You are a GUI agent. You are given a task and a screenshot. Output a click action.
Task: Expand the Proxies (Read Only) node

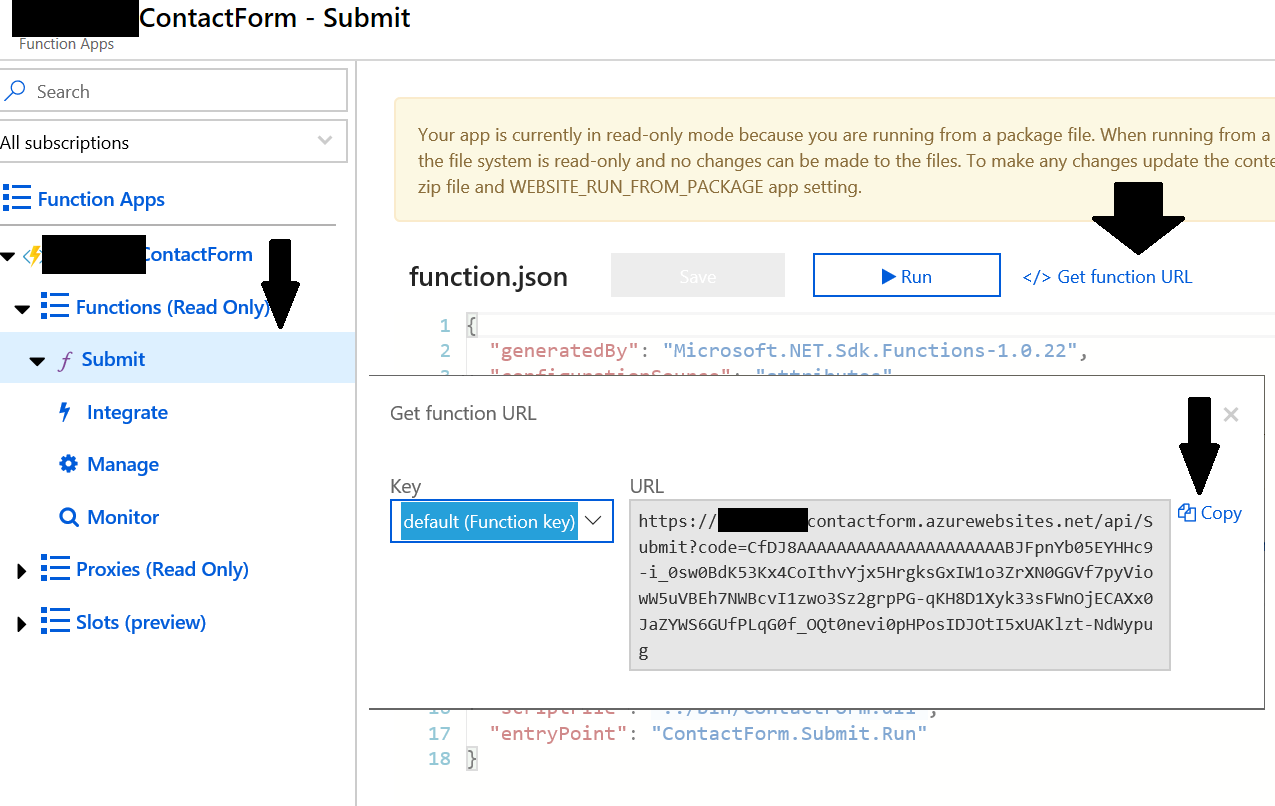pos(22,571)
